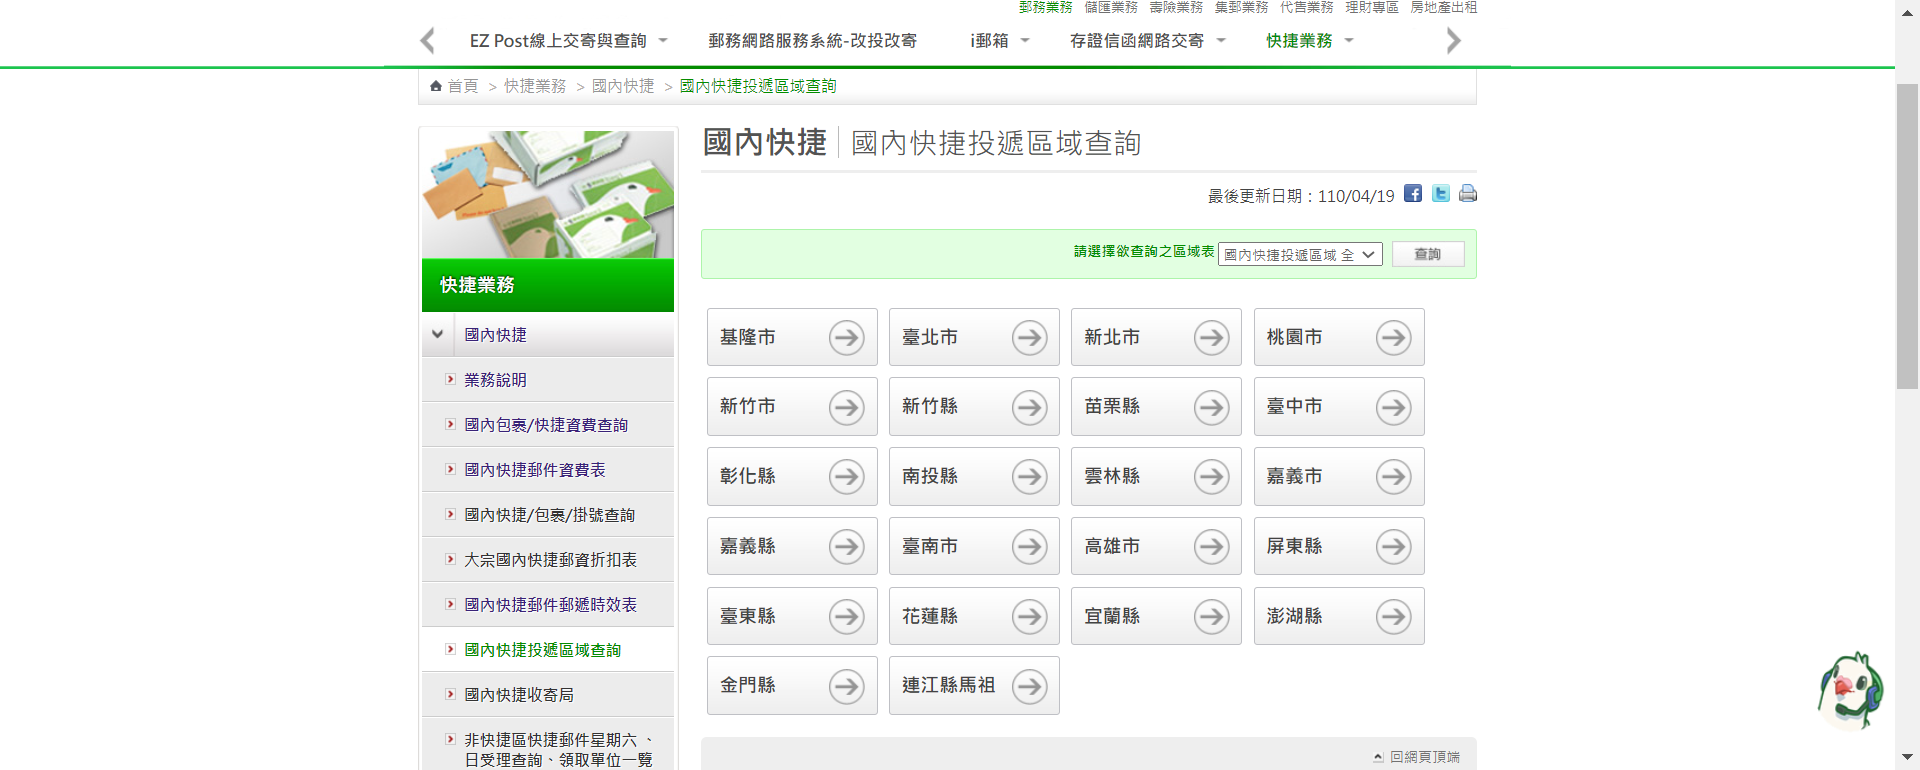
Task: Expand 存證信函網路交寄 menu
Action: click(1221, 41)
